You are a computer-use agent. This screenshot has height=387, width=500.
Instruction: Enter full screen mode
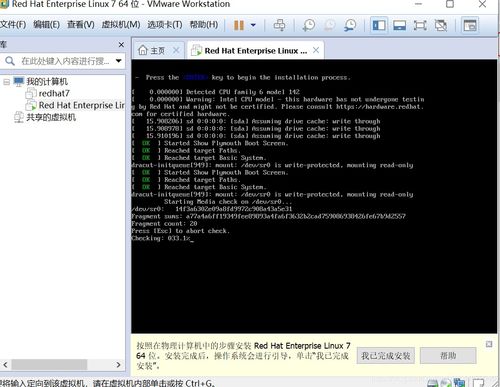pos(420,25)
